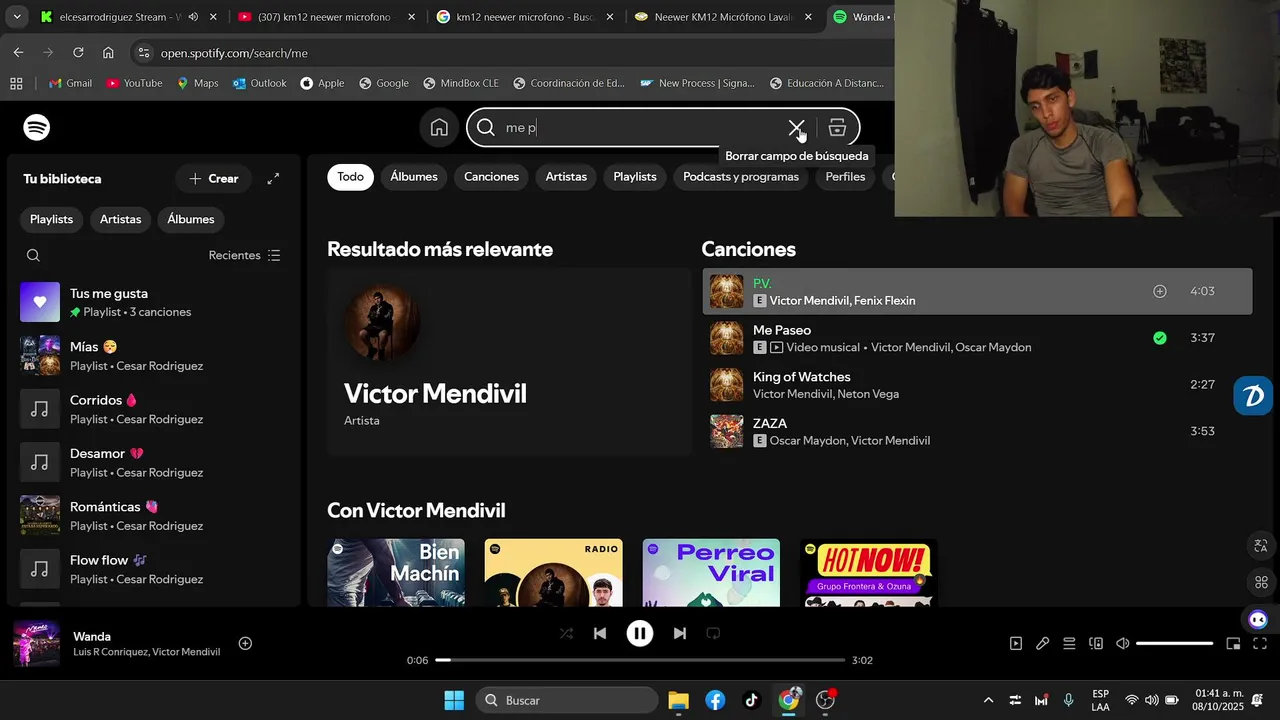Screen dimensions: 1280x720
Task: Open the Hot Now! playlist card
Action: (869, 573)
